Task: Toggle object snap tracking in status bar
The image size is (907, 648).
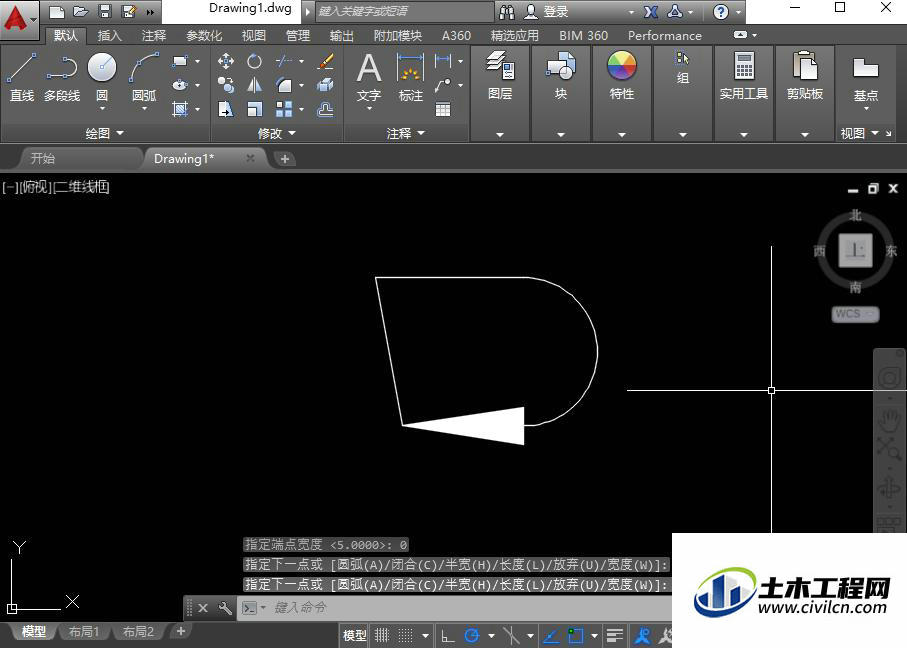Action: click(x=551, y=635)
